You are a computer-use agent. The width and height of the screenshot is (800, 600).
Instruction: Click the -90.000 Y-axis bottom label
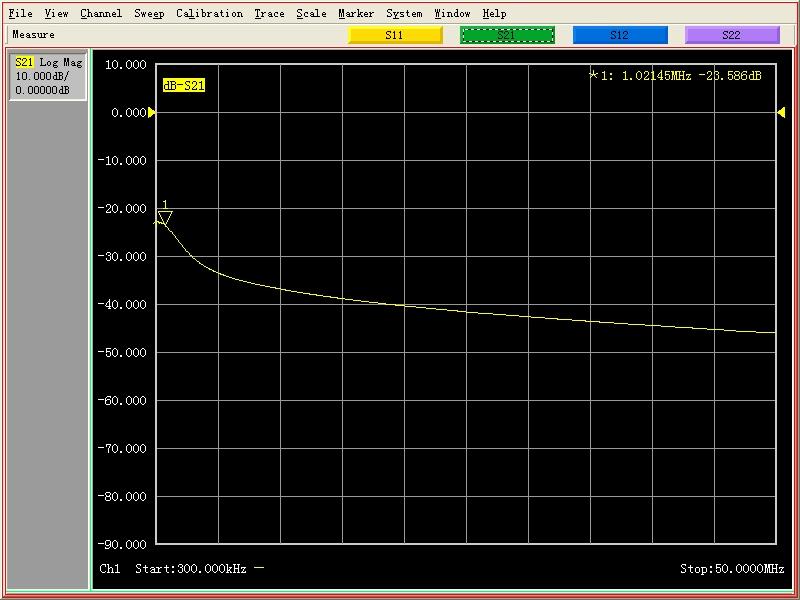[122, 544]
